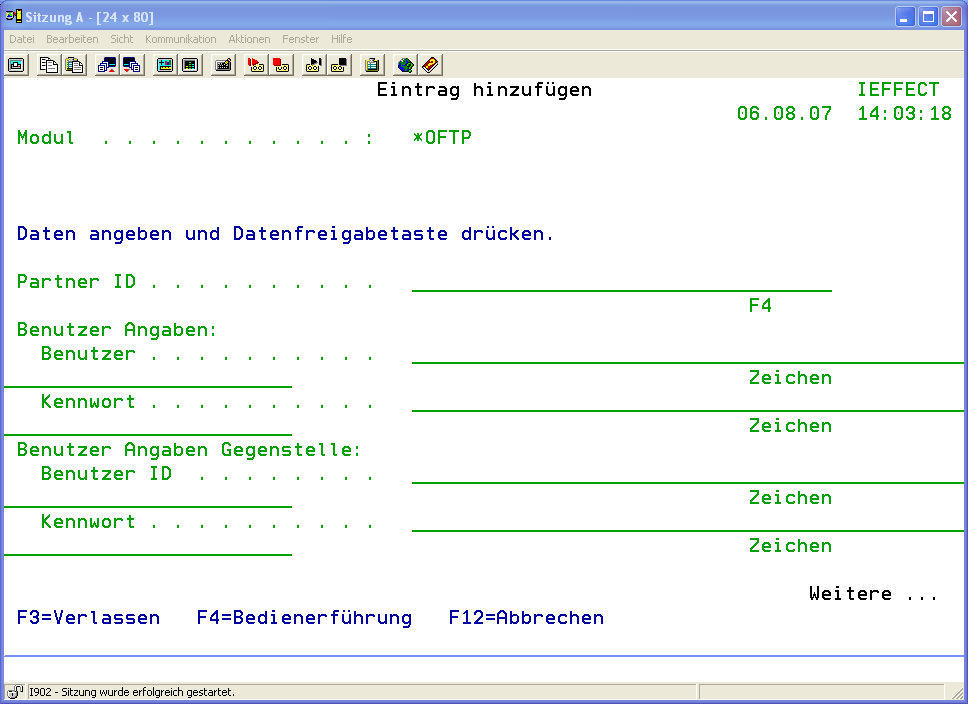Open Send File to host icon
This screenshot has height=704, width=968.
click(x=106, y=65)
